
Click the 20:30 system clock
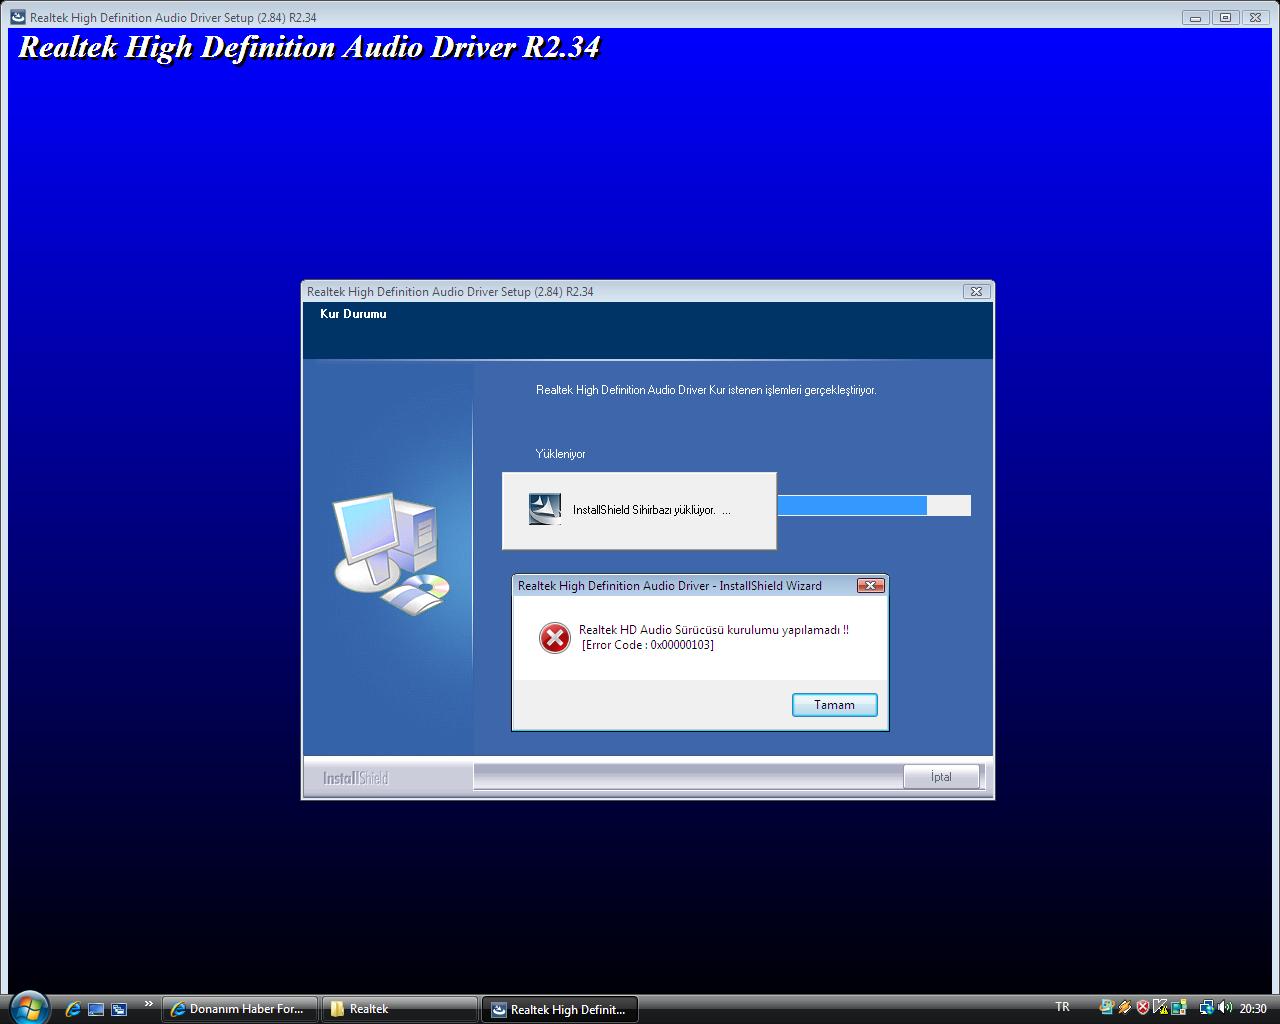point(1253,1008)
